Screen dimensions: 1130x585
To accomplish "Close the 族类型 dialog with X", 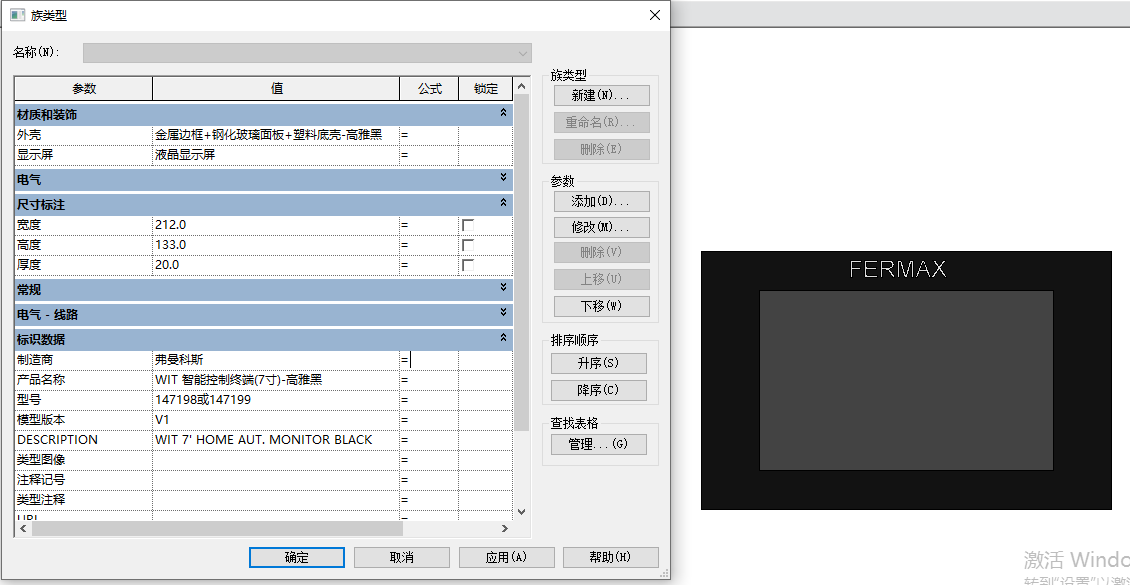I will click(654, 15).
